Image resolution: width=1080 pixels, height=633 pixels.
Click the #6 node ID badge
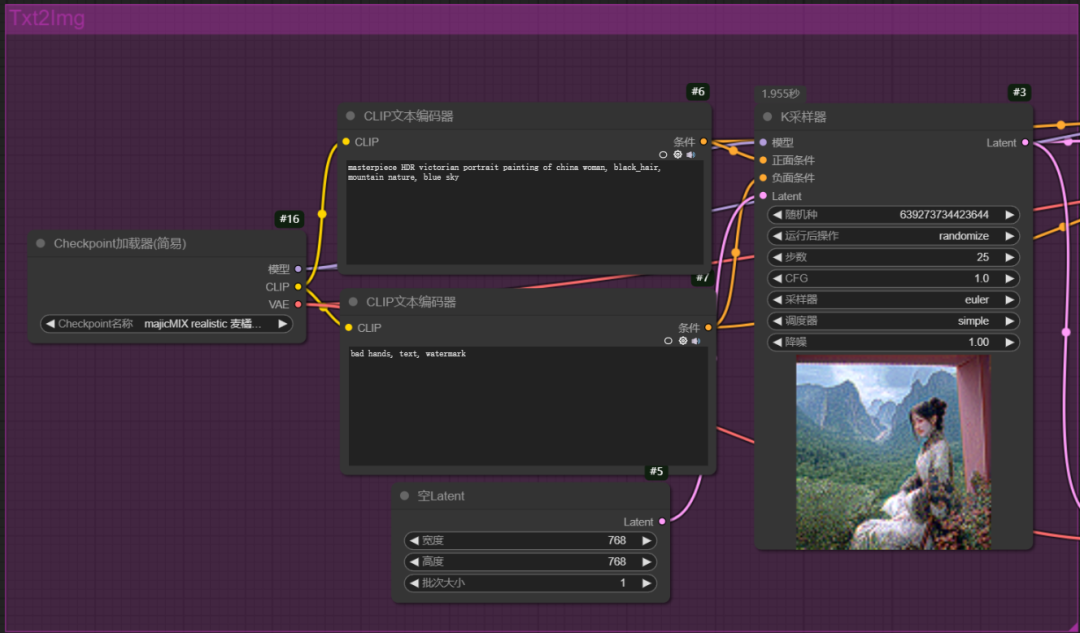[698, 92]
